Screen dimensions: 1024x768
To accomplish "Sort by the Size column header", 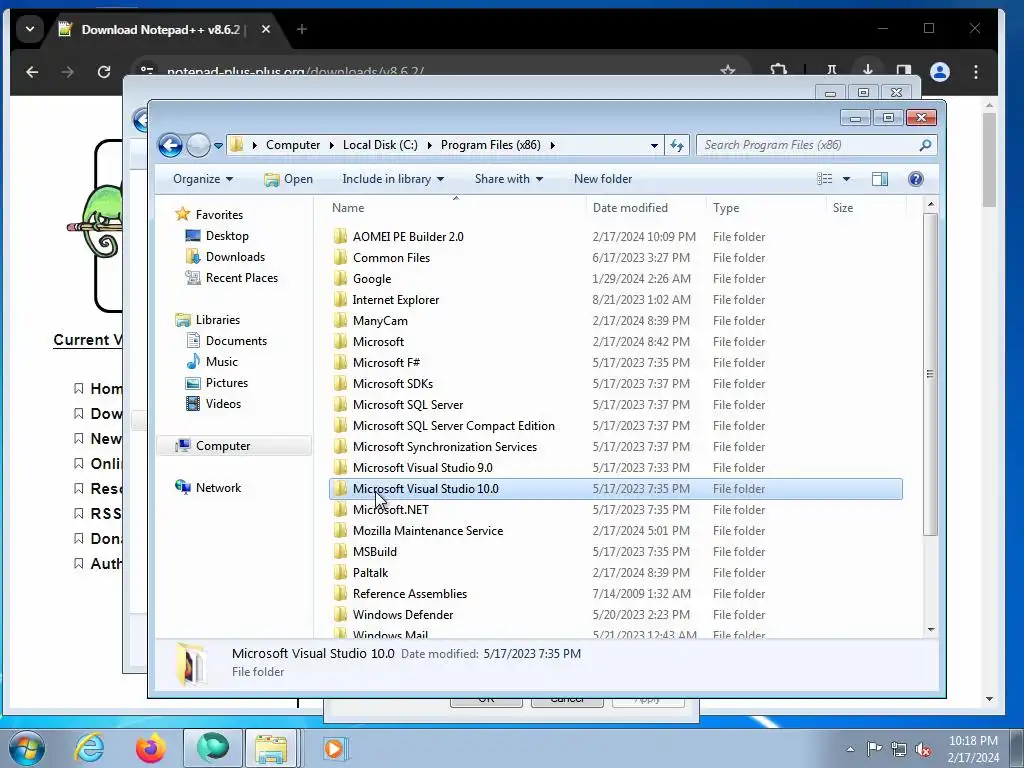I will (842, 208).
